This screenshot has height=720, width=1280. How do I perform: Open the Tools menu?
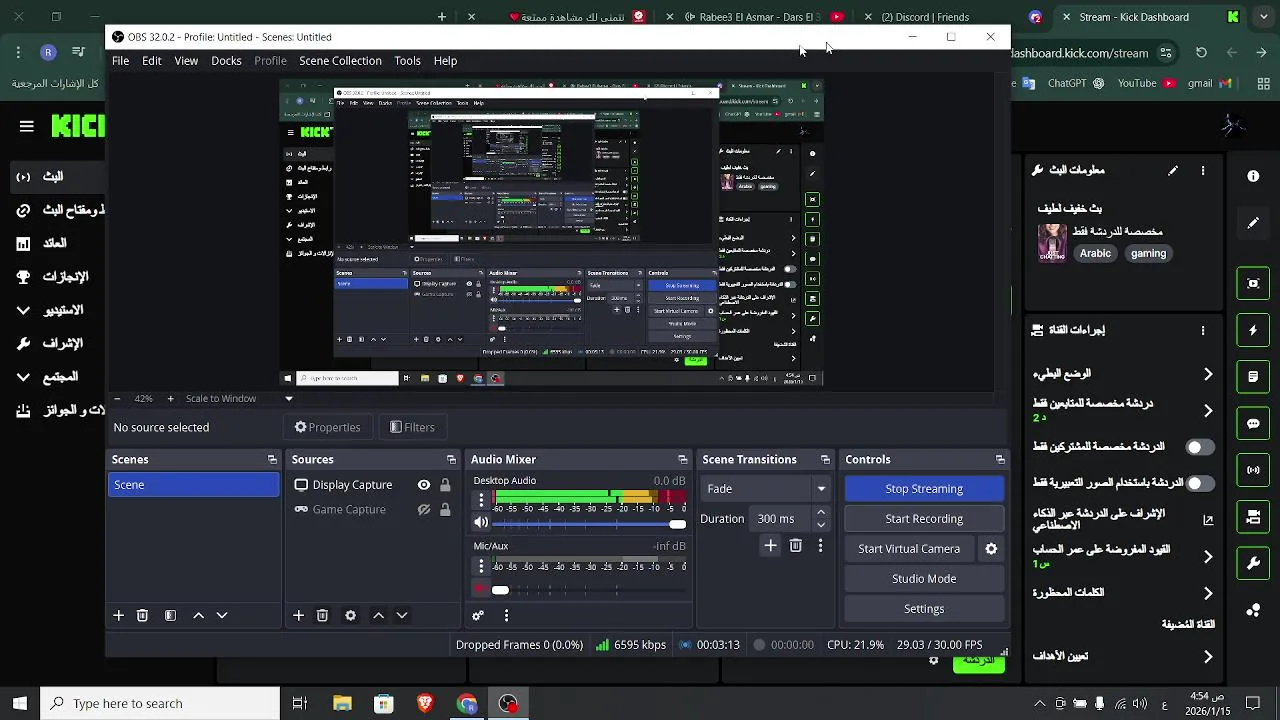[407, 60]
